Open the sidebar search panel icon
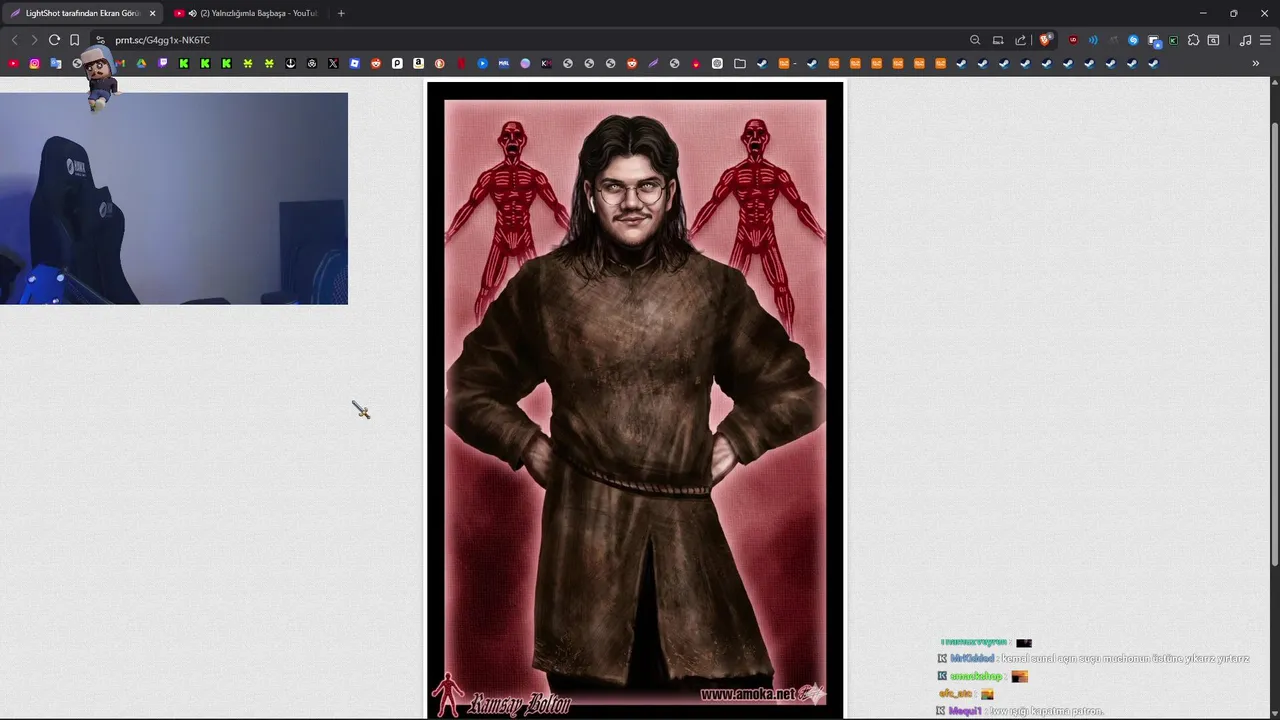 [1213, 40]
